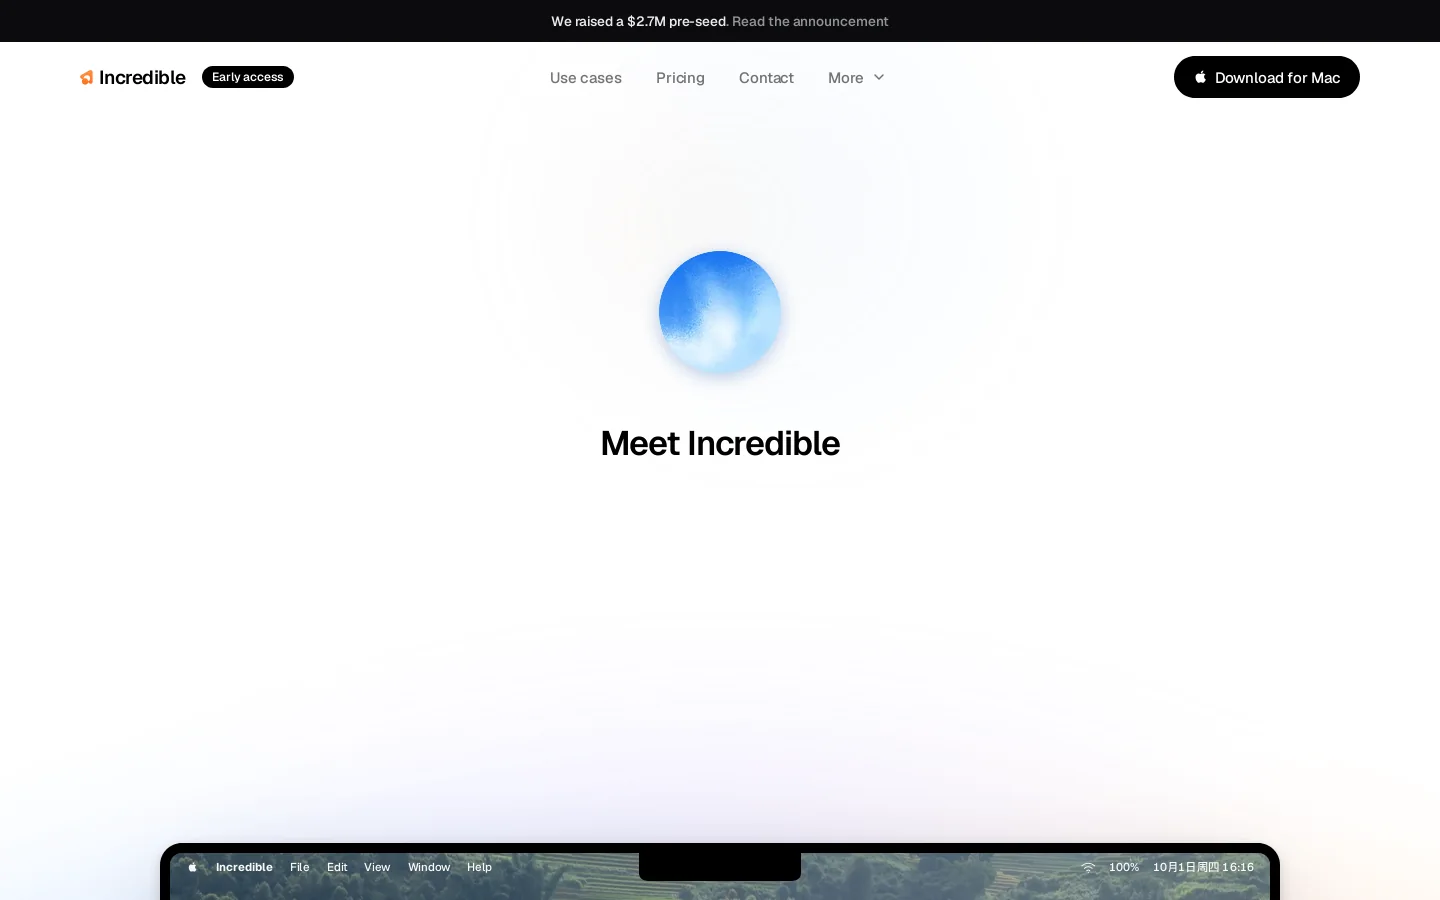Click the Apple icon in Download button
Viewport: 1440px width, 900px height.
click(x=1200, y=77)
